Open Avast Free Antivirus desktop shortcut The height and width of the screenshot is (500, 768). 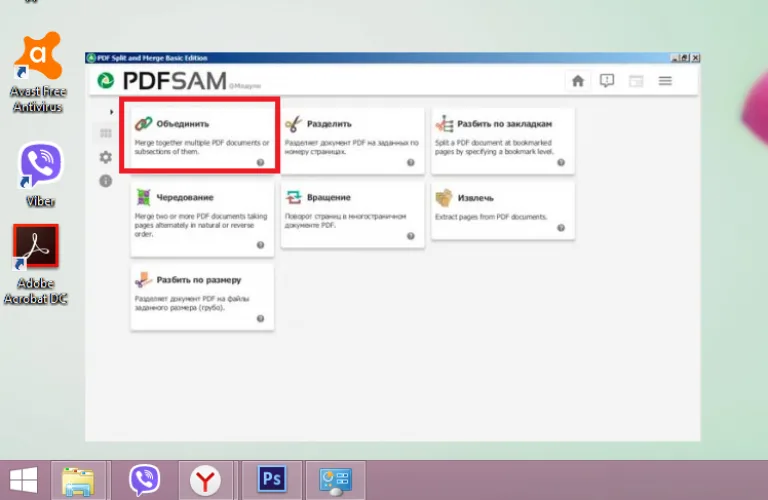tap(38, 72)
